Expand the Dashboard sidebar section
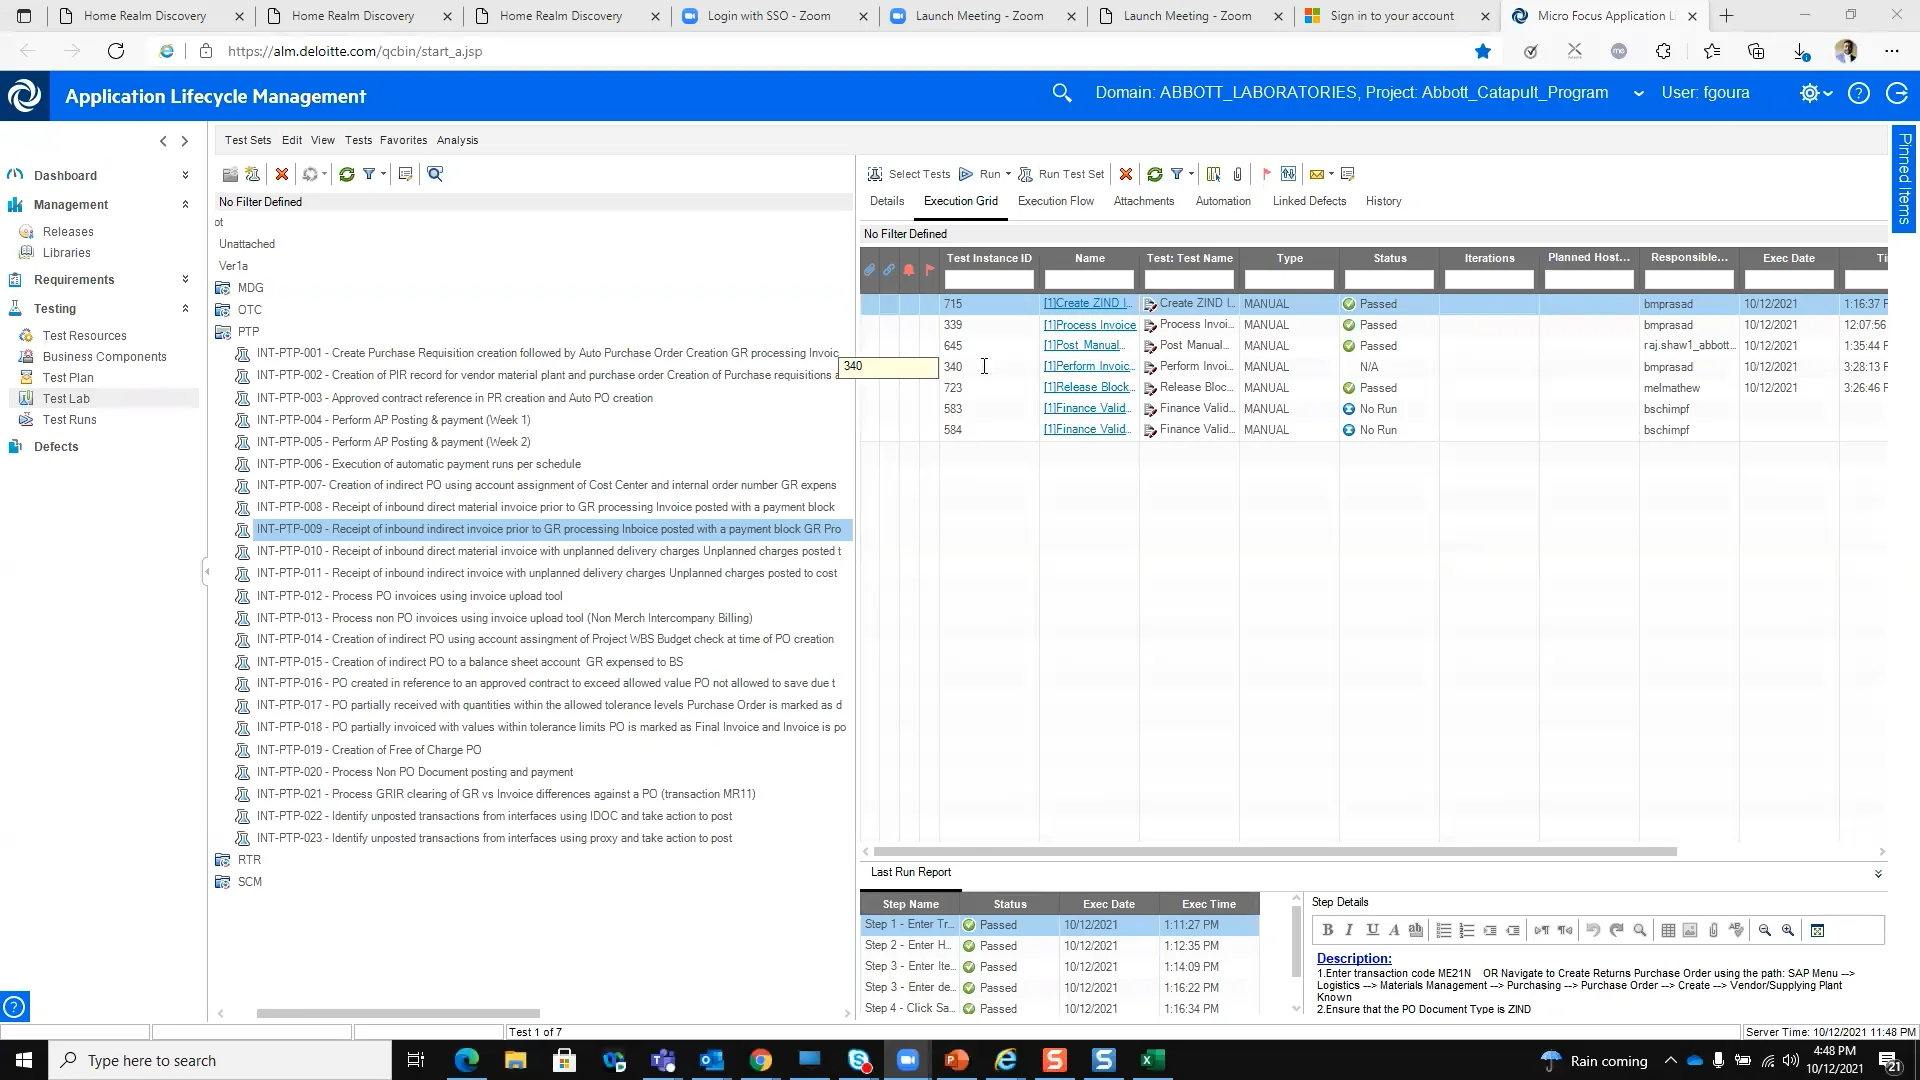The height and width of the screenshot is (1080, 1920). (x=185, y=175)
